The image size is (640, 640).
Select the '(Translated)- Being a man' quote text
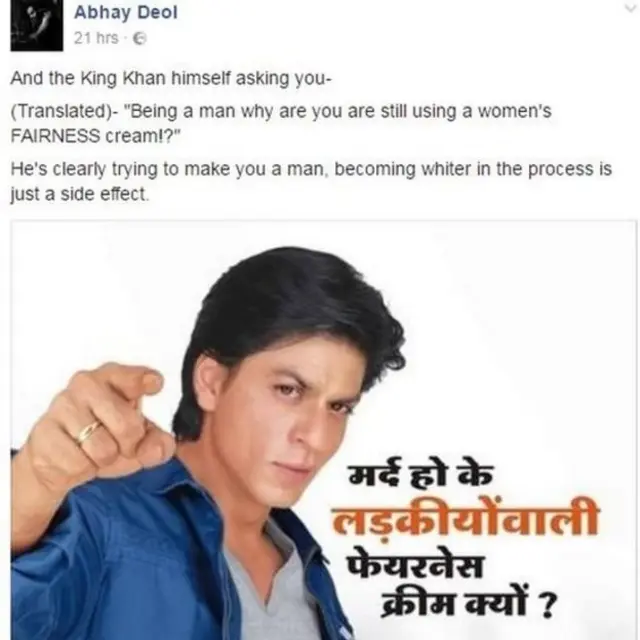(x=281, y=123)
